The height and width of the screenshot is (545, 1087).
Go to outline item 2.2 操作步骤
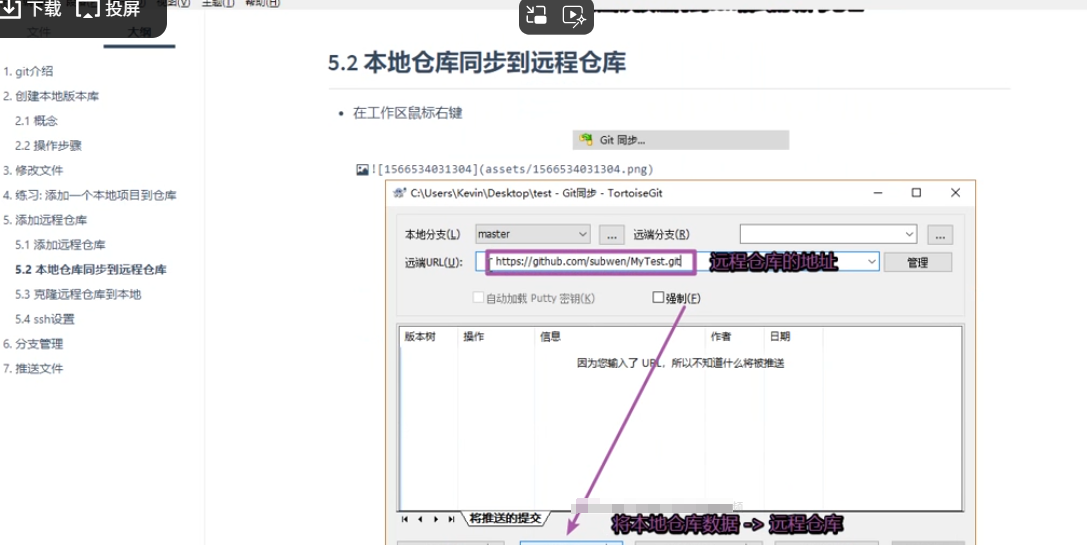pyautogui.click(x=49, y=146)
